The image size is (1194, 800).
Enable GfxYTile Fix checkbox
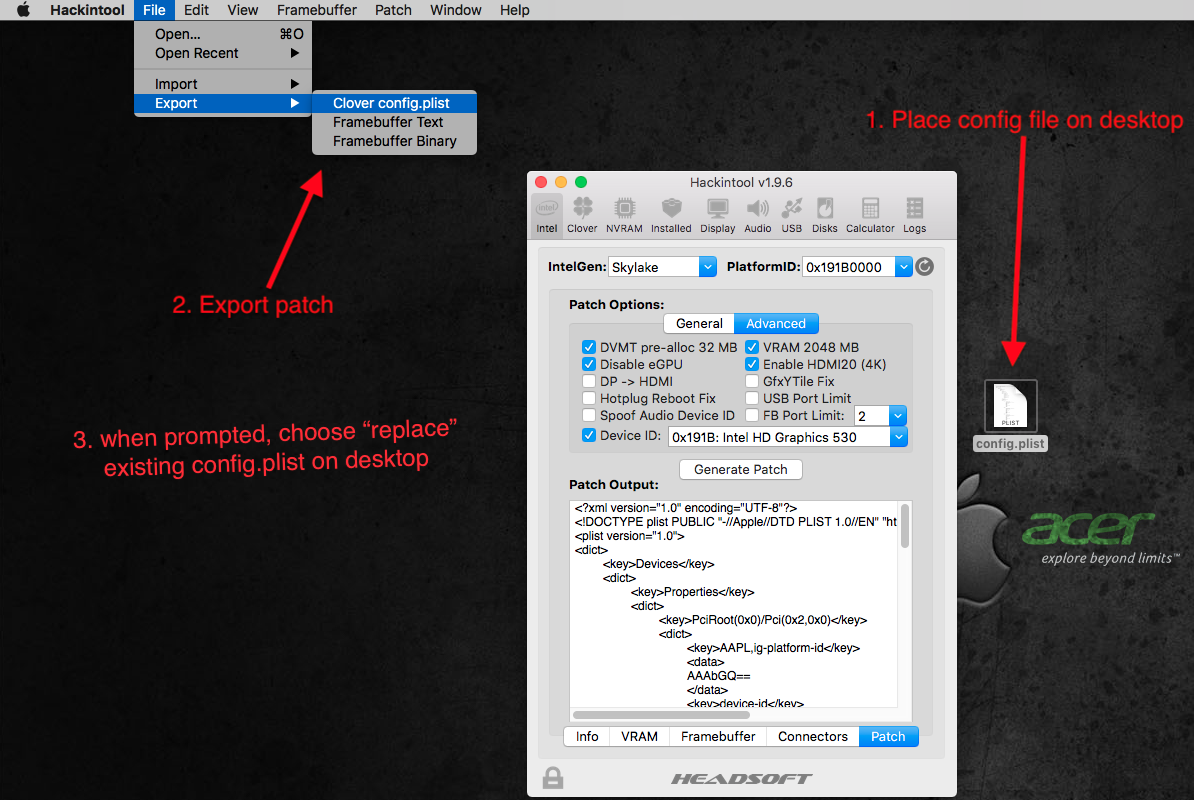point(752,381)
